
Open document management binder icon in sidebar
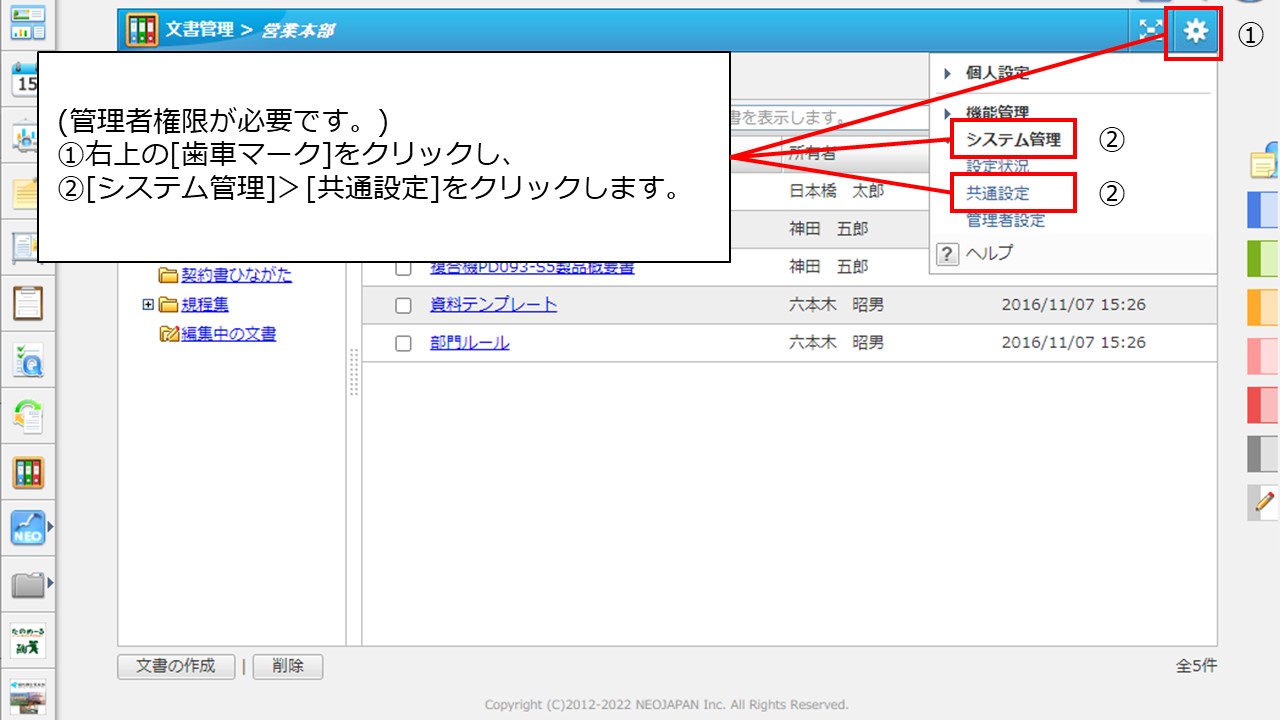click(x=28, y=472)
